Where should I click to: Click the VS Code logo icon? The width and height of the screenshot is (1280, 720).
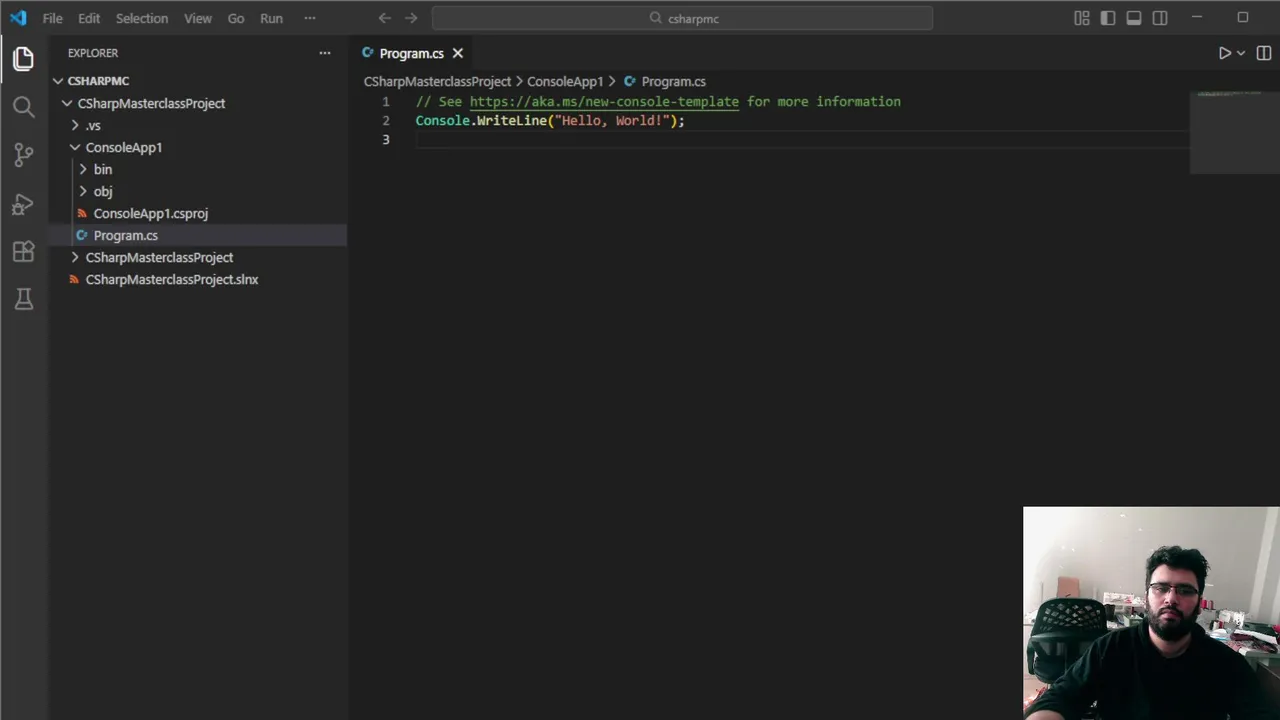(x=18, y=18)
